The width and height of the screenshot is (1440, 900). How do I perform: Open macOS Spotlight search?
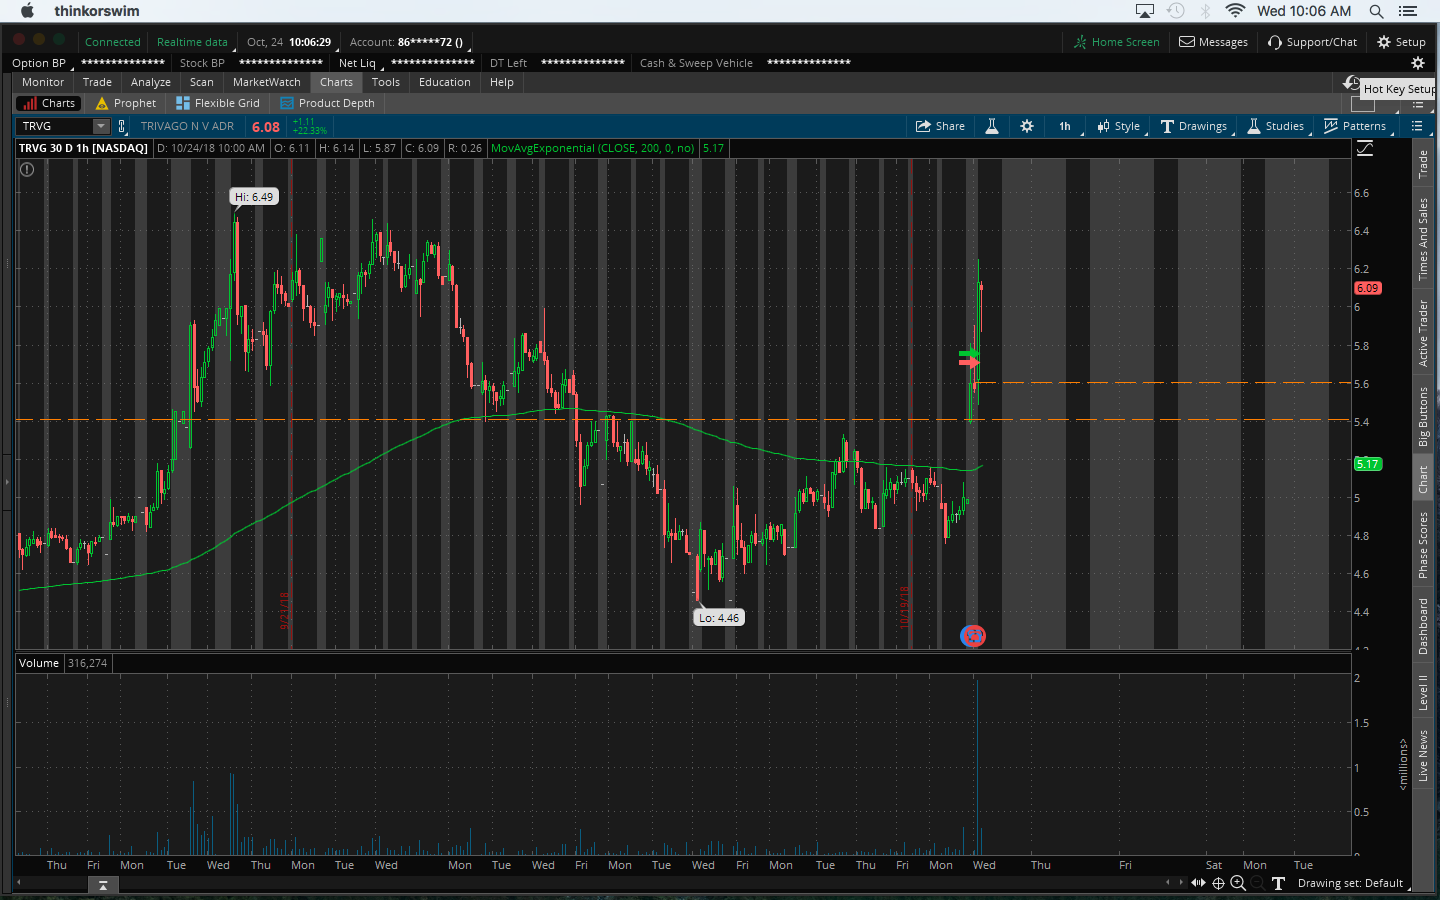coord(1376,11)
